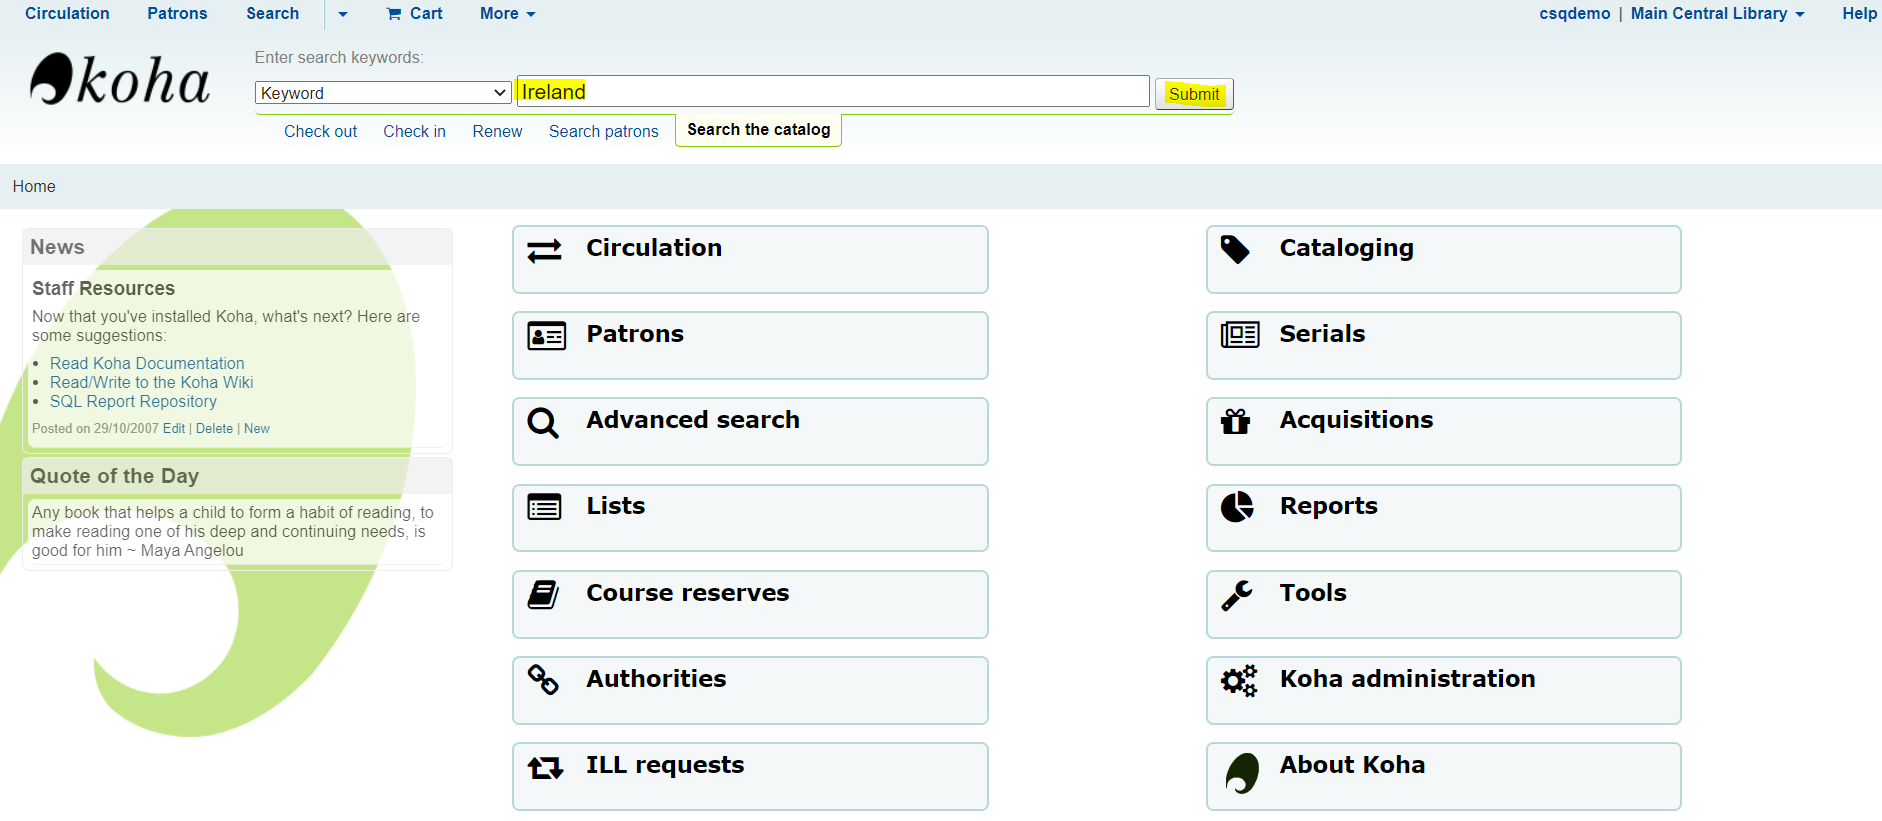The image size is (1882, 821).
Task: Click the Lists icon
Action: coord(544,508)
